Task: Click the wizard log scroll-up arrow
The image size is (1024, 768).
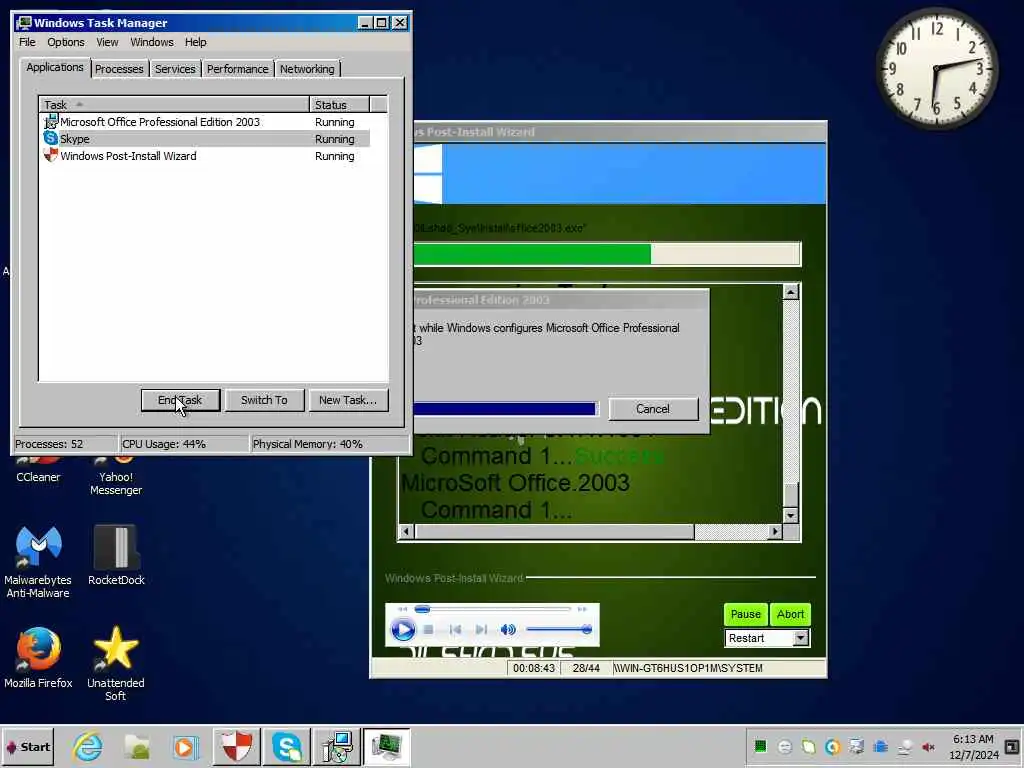Action: pos(791,292)
